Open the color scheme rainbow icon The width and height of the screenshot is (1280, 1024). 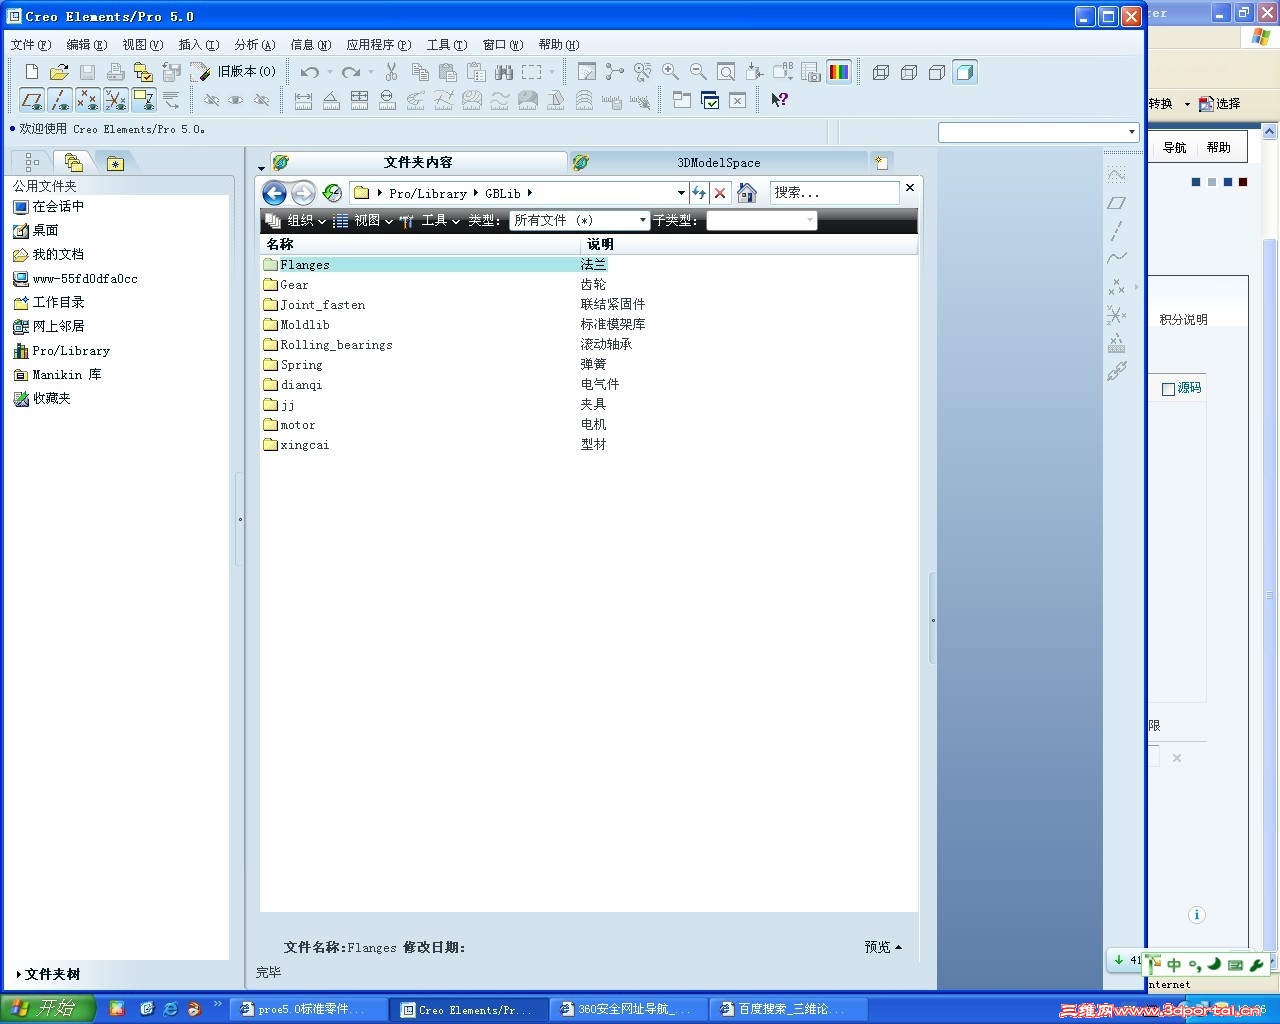839,72
